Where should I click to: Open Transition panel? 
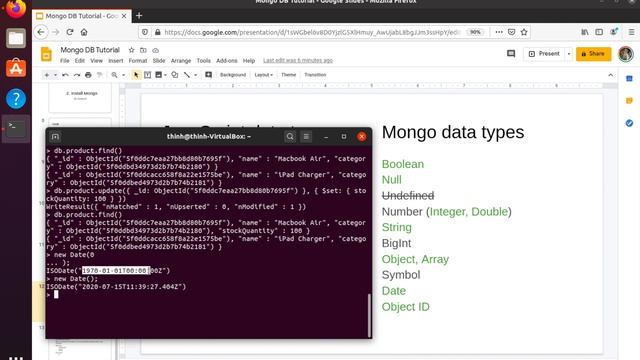[x=315, y=75]
